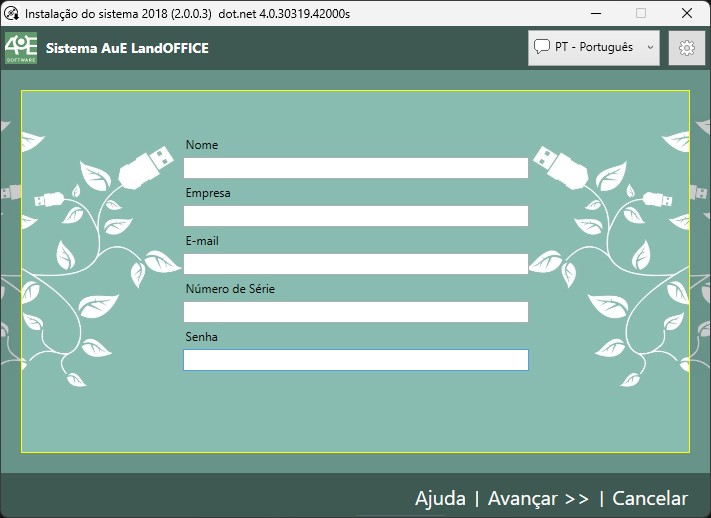Image resolution: width=711 pixels, height=518 pixels.
Task: Click the large USB plug illustration on the left
Action: pyautogui.click(x=145, y=166)
